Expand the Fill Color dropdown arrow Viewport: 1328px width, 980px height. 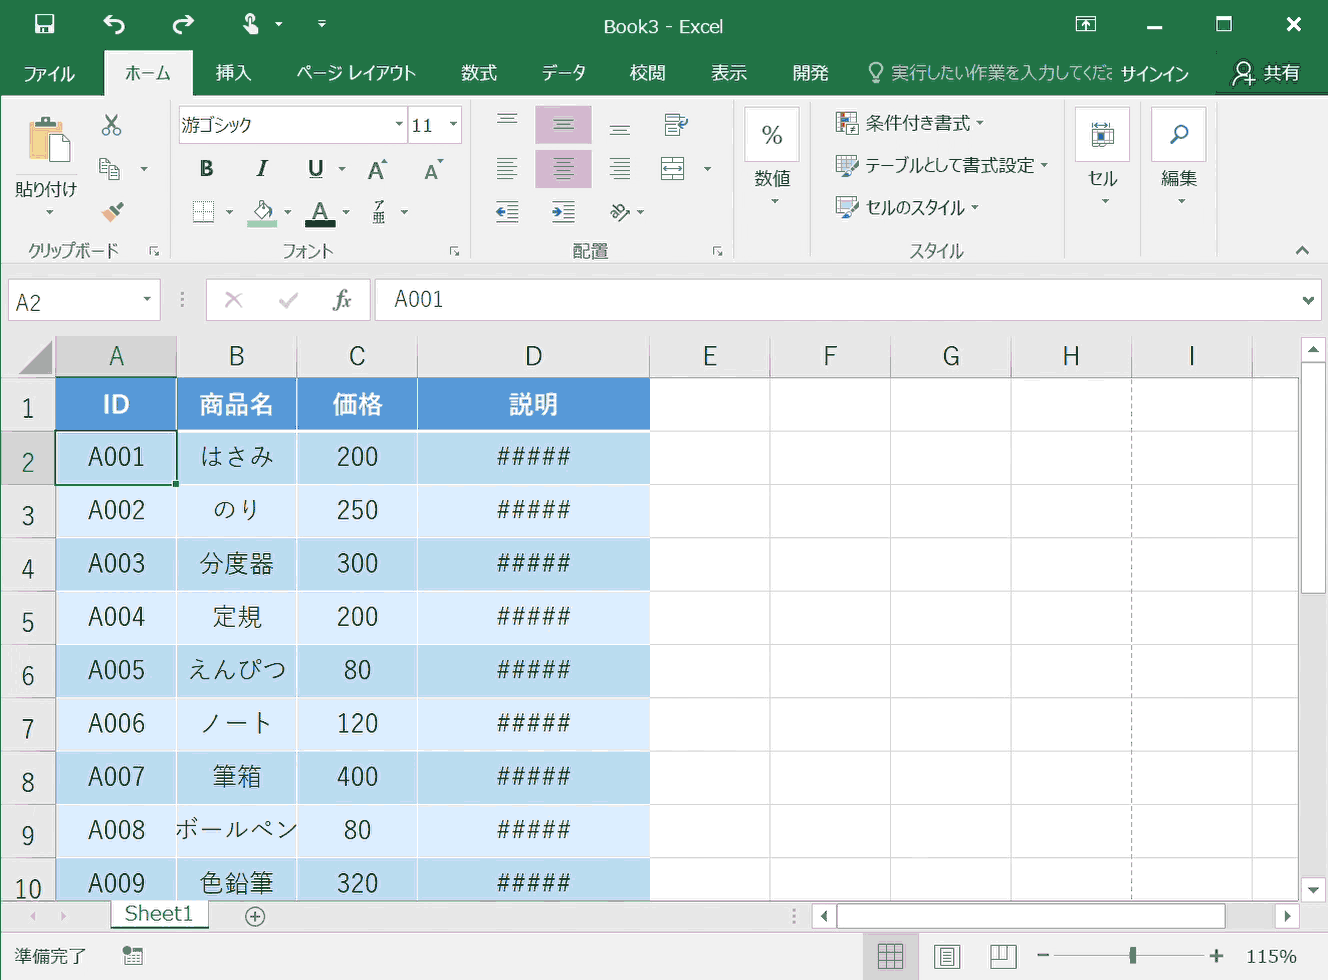(288, 211)
